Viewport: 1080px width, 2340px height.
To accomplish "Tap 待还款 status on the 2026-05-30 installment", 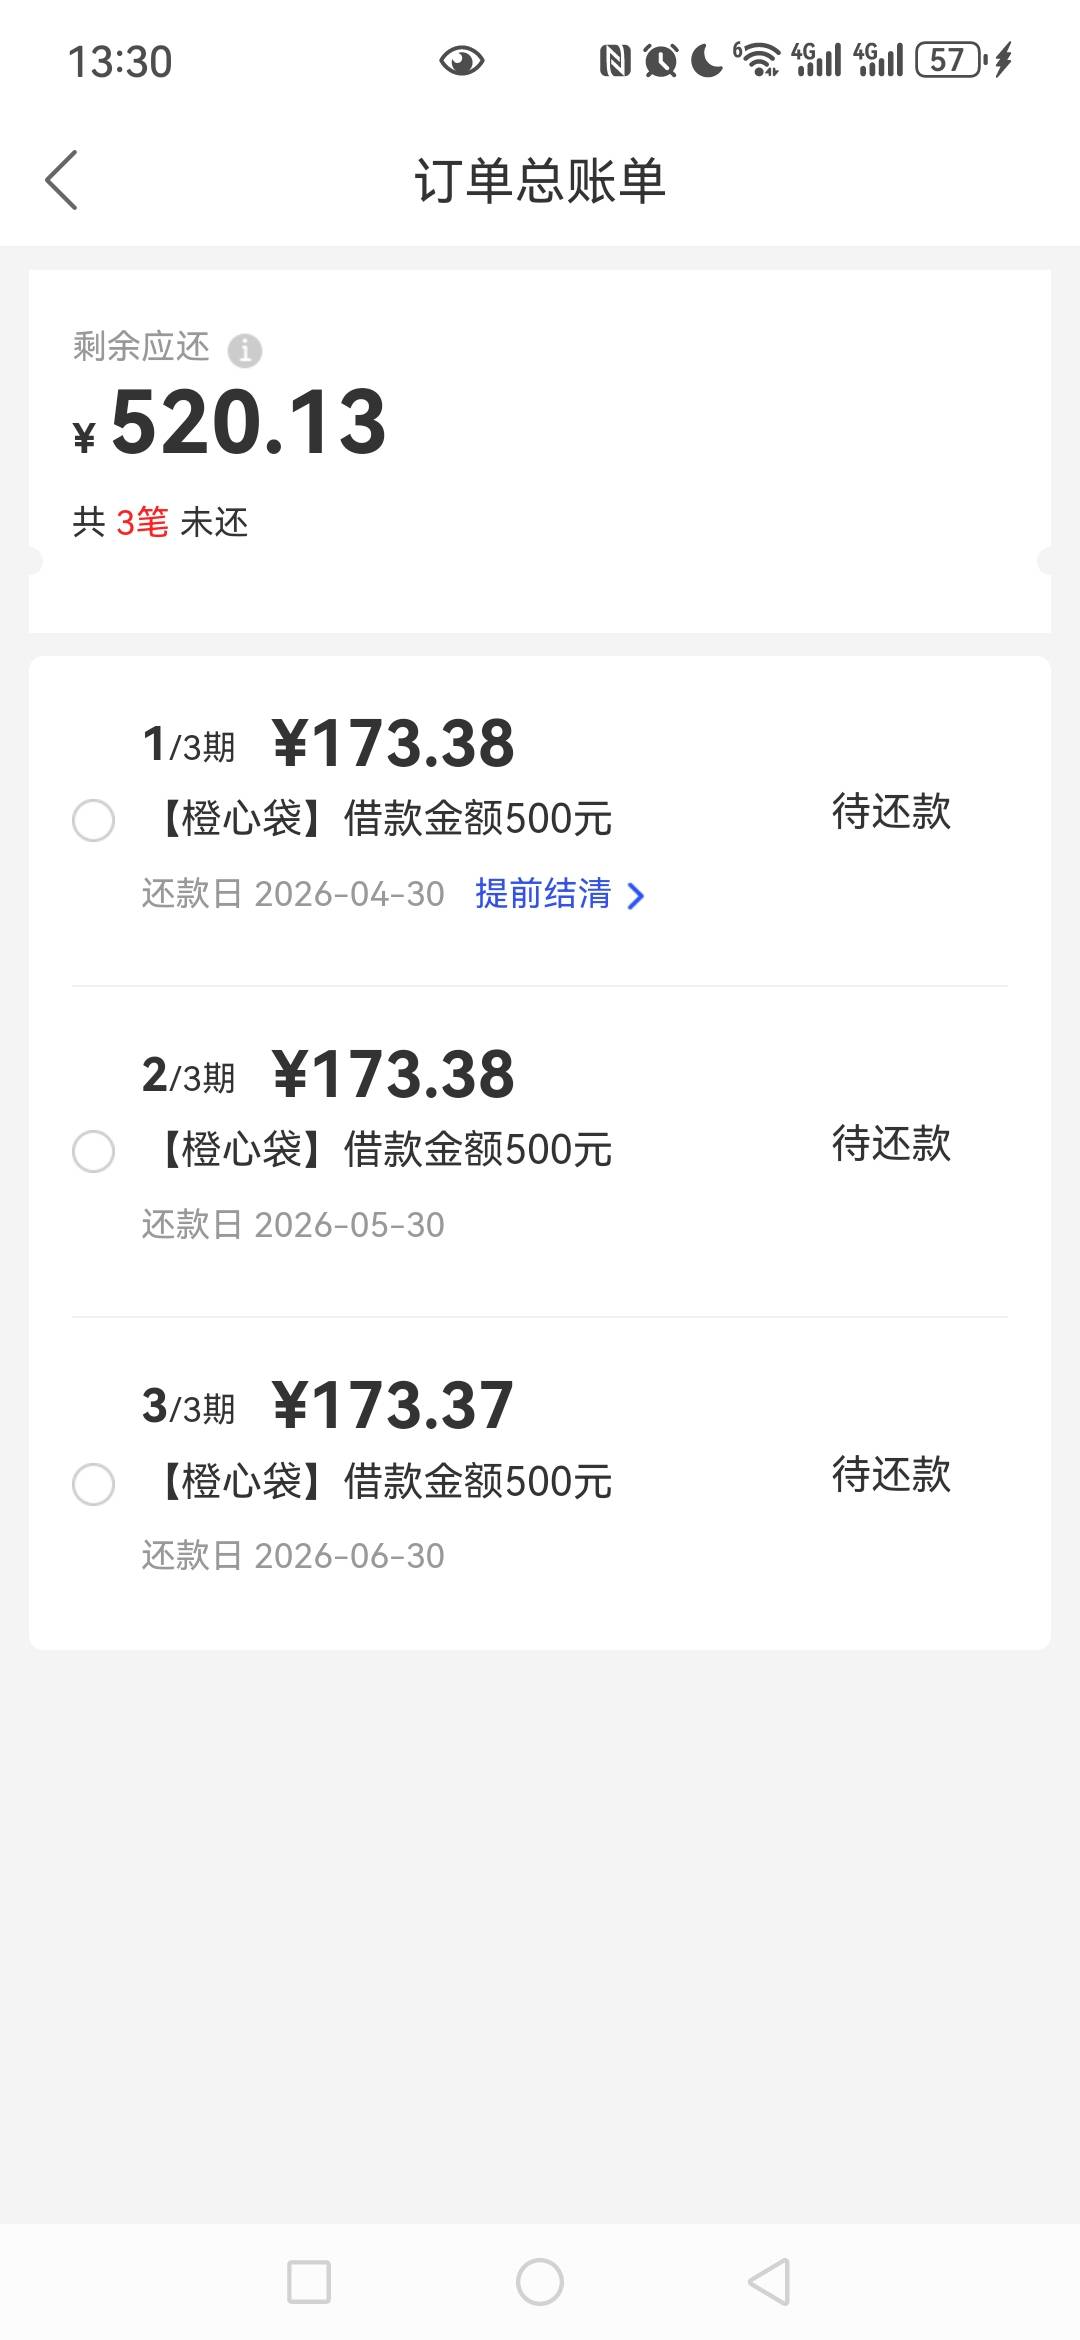I will tap(891, 1144).
